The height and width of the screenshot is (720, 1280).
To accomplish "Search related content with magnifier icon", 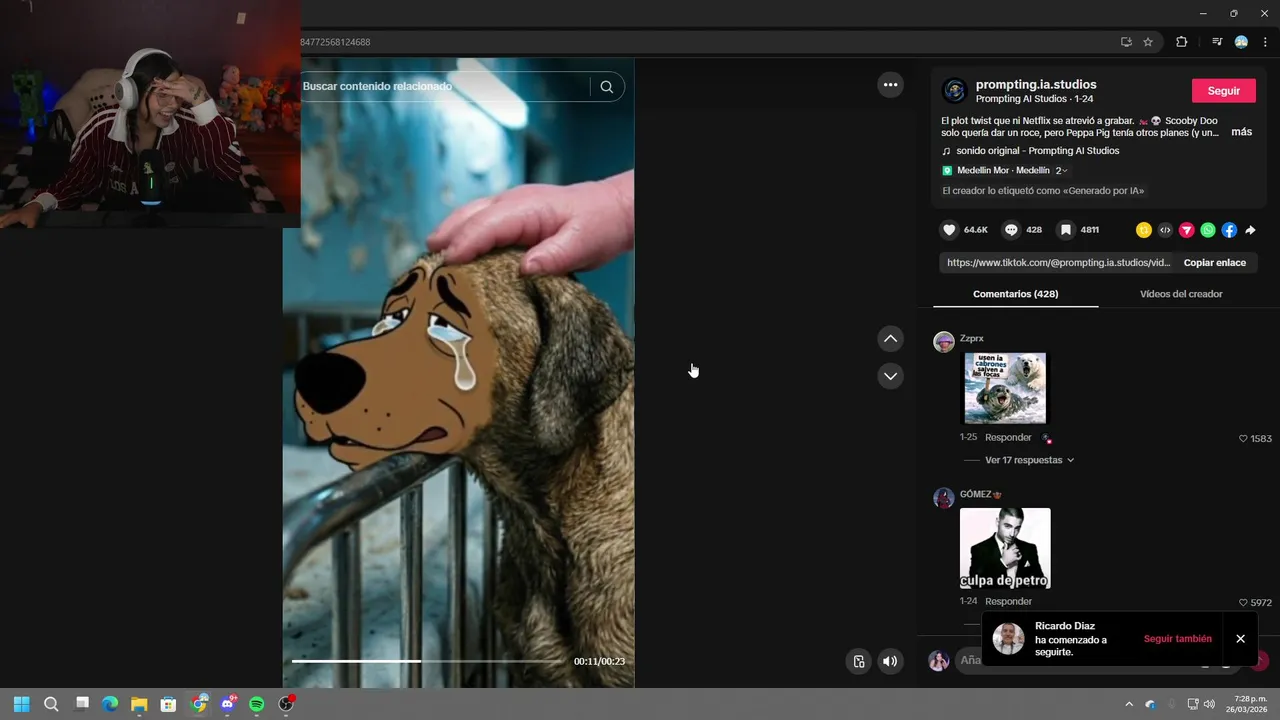I will pos(607,87).
